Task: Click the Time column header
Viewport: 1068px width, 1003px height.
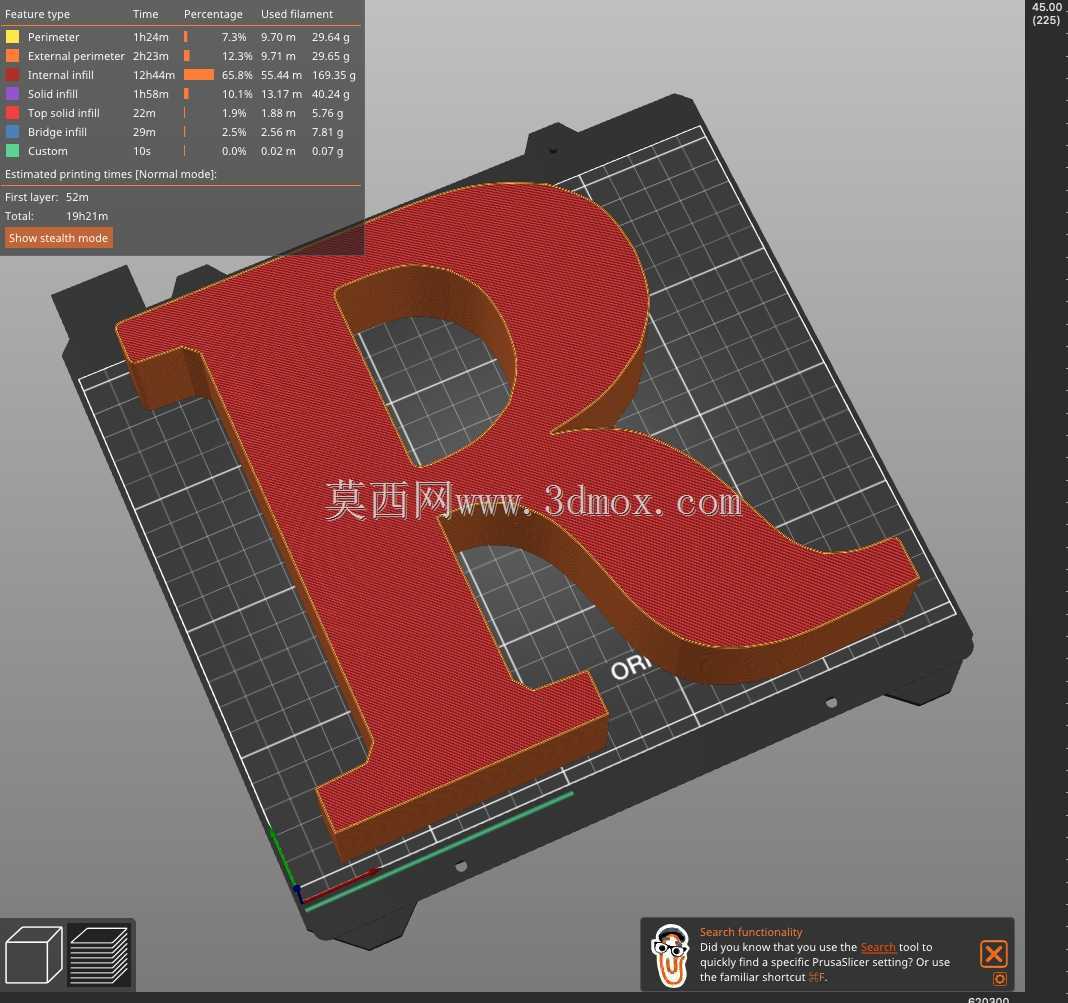Action: coord(145,14)
